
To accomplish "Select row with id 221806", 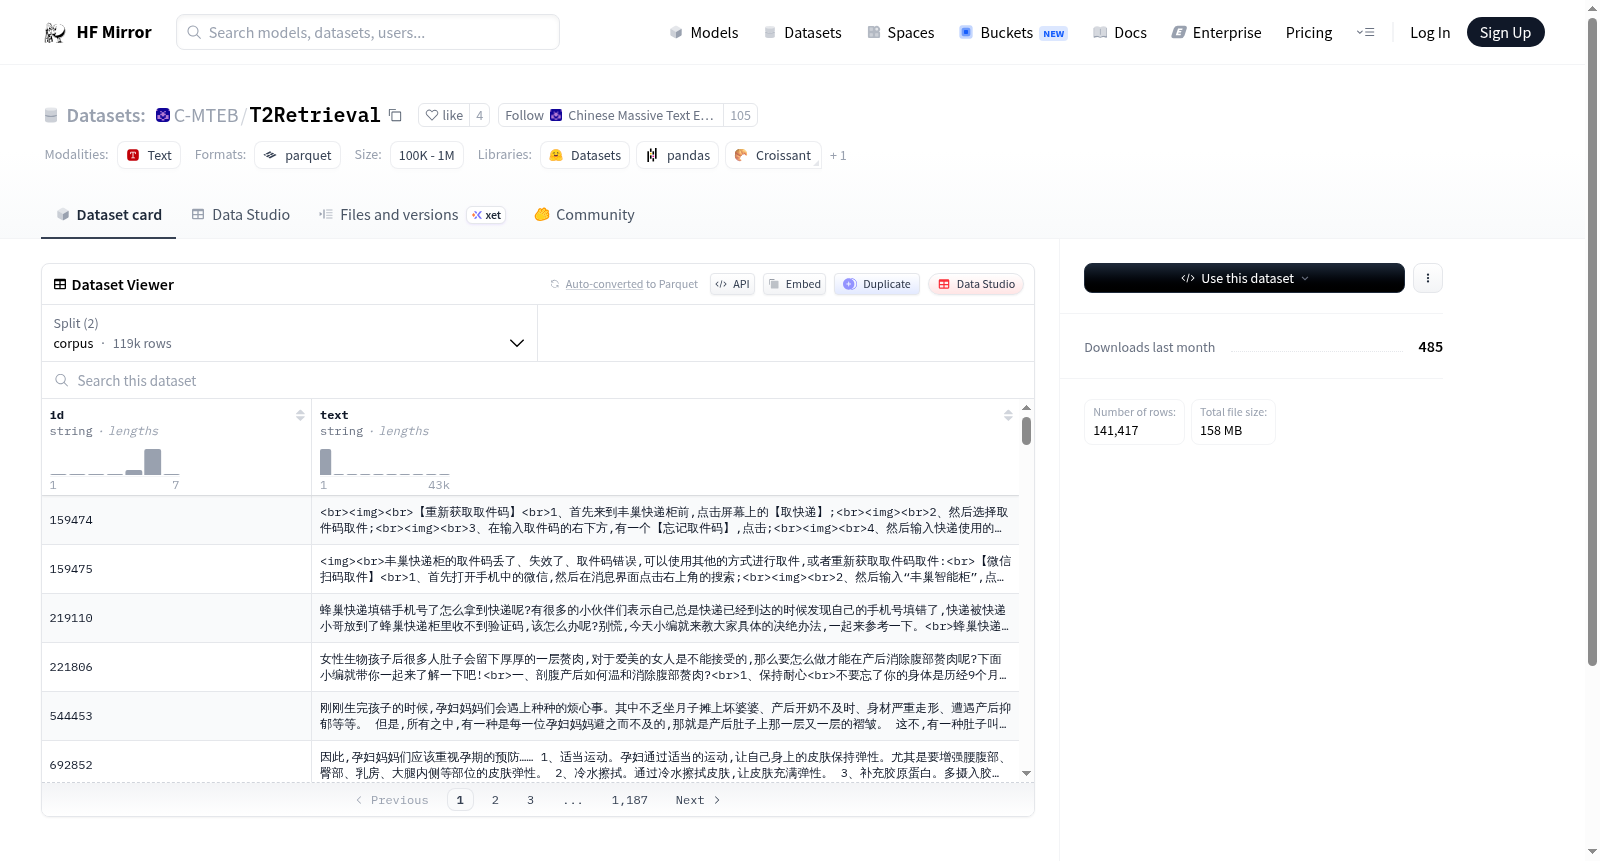I will click(530, 667).
